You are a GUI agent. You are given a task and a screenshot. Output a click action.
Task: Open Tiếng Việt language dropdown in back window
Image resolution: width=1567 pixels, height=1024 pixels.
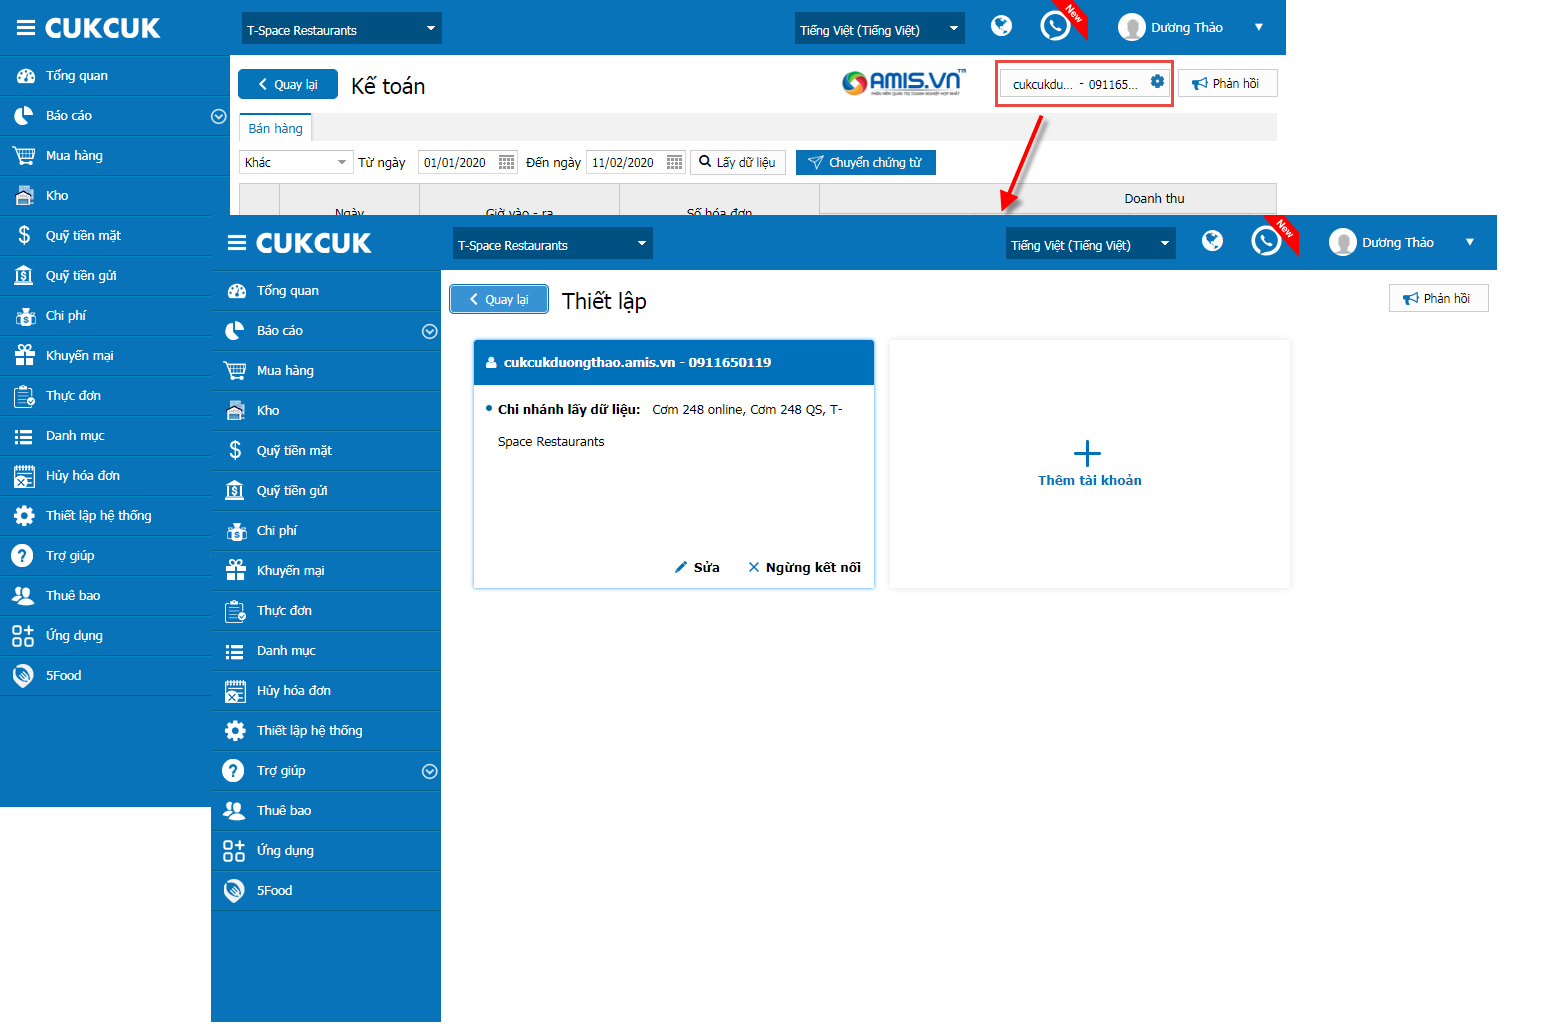point(880,29)
